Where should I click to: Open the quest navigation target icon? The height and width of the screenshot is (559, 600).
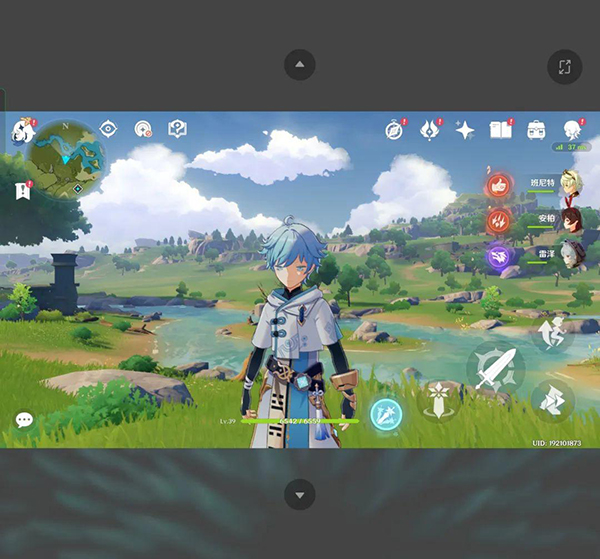(x=143, y=129)
